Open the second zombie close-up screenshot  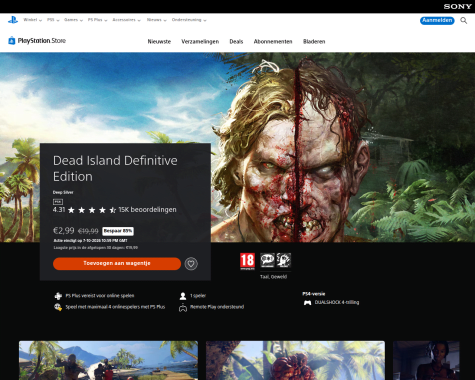(295, 360)
